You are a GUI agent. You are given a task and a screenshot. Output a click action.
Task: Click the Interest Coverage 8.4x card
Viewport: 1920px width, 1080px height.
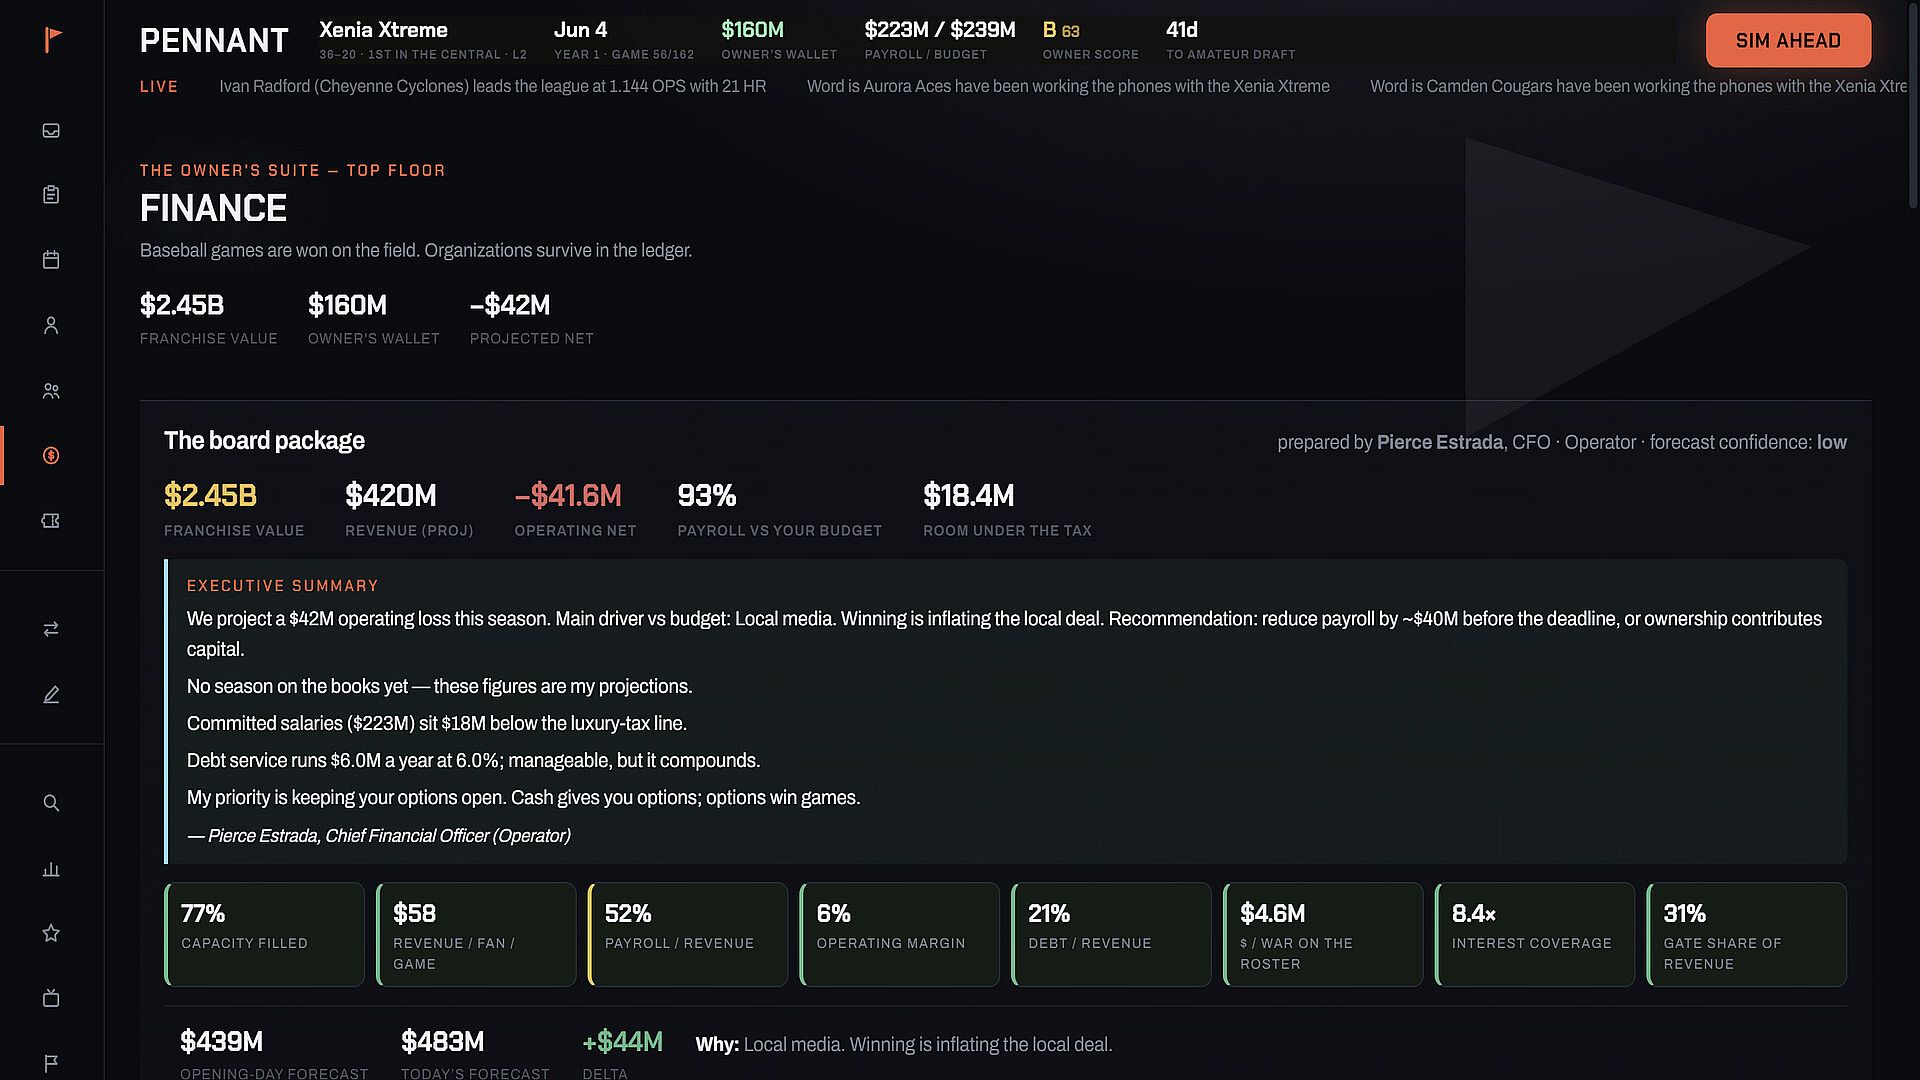[x=1535, y=934]
